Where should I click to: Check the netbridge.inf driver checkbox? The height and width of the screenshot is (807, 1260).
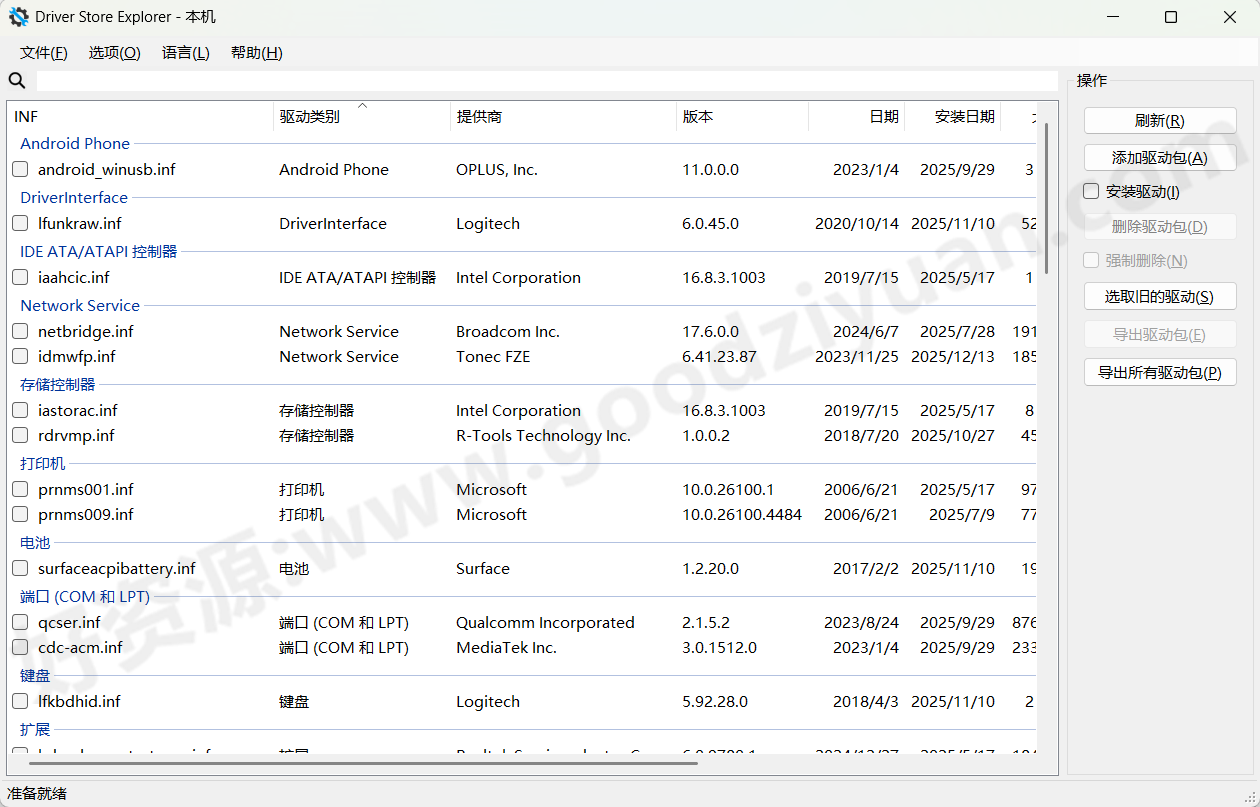(x=19, y=331)
